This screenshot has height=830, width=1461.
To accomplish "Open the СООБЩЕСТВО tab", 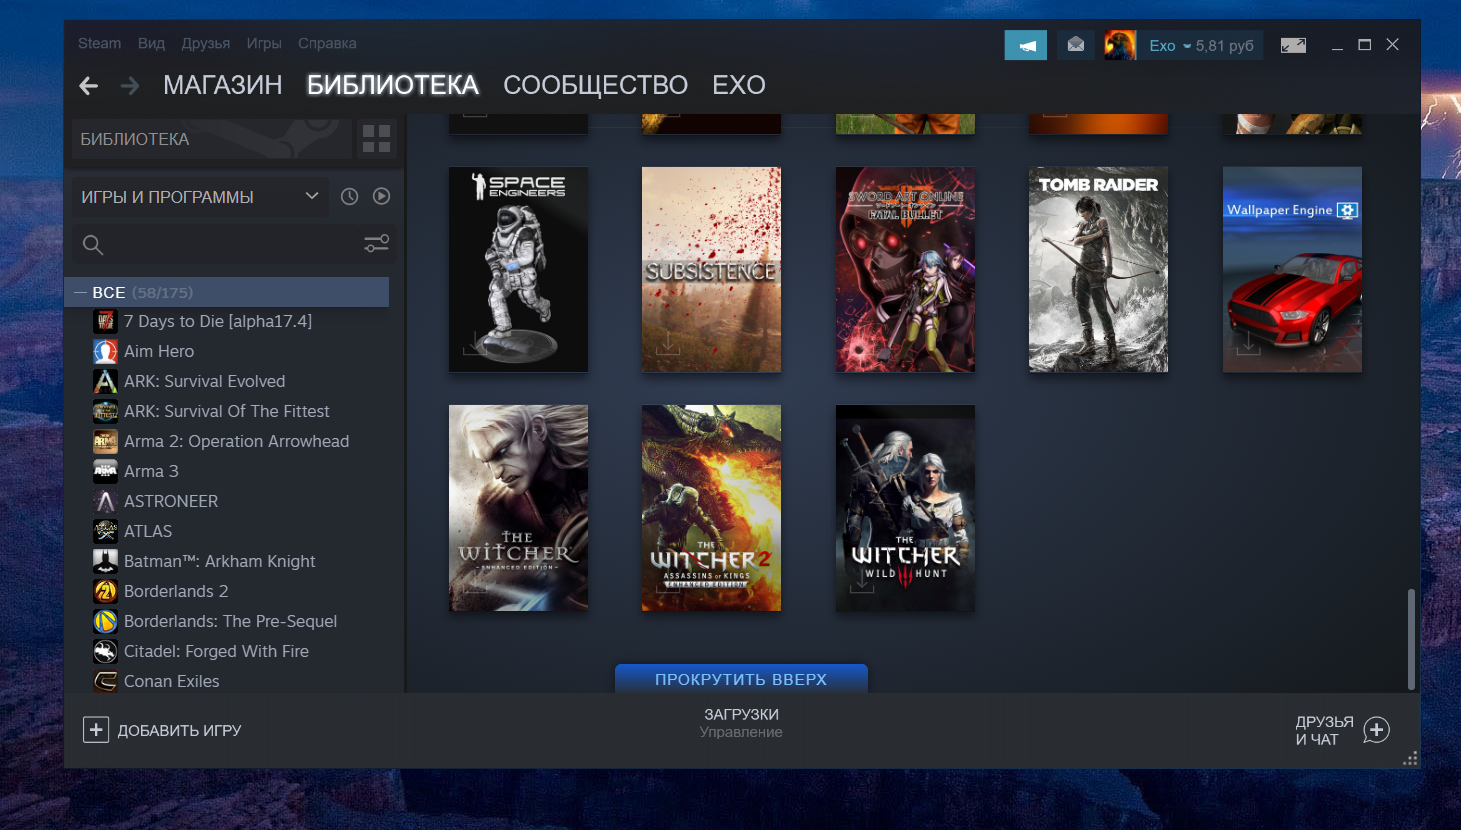I will [x=595, y=85].
